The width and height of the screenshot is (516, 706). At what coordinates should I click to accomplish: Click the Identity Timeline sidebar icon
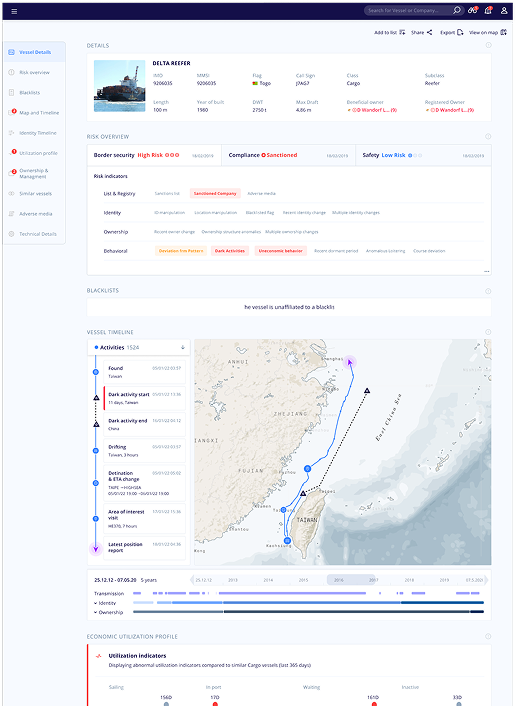pos(11,133)
